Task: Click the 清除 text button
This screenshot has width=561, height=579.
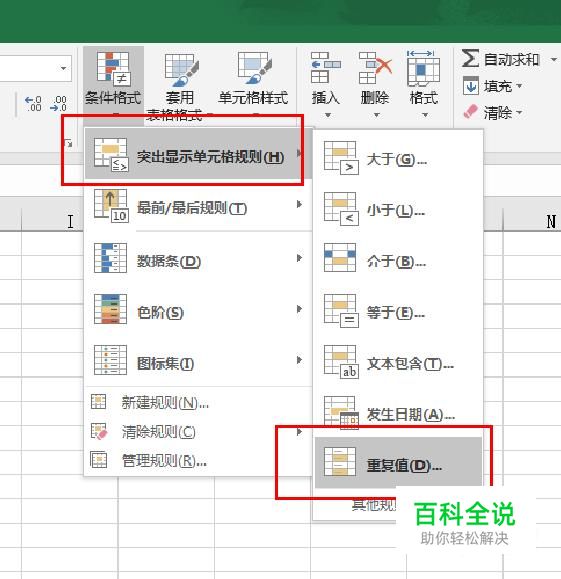Action: [x=497, y=112]
